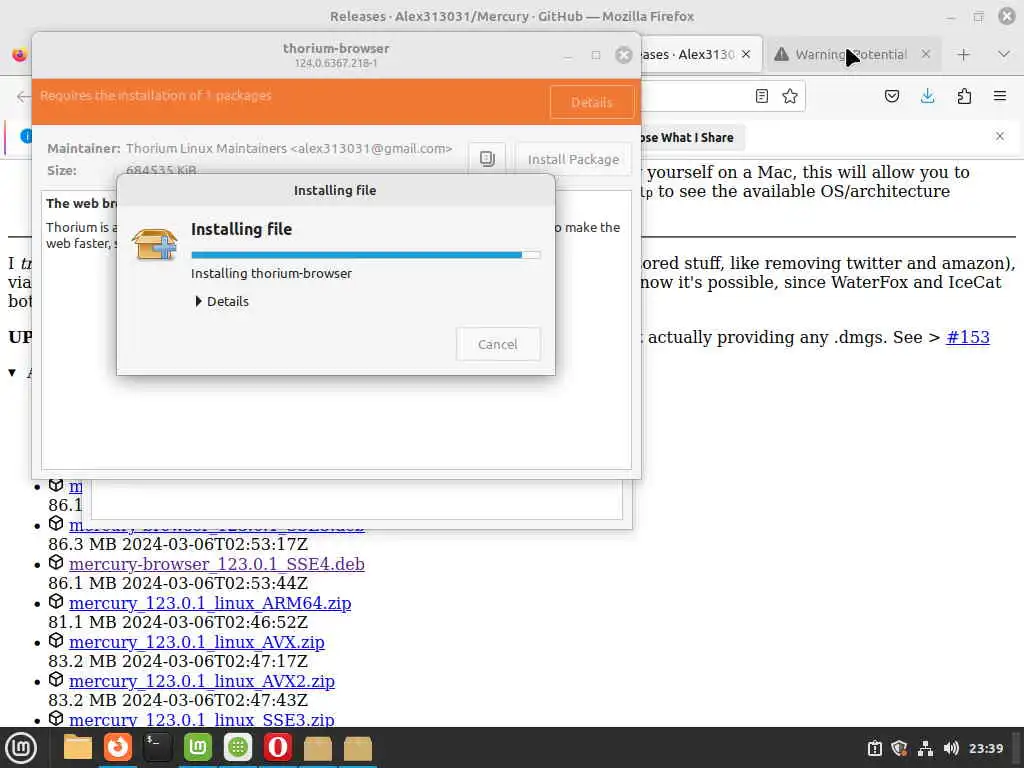Cancel the thorium-browser installation

point(498,344)
